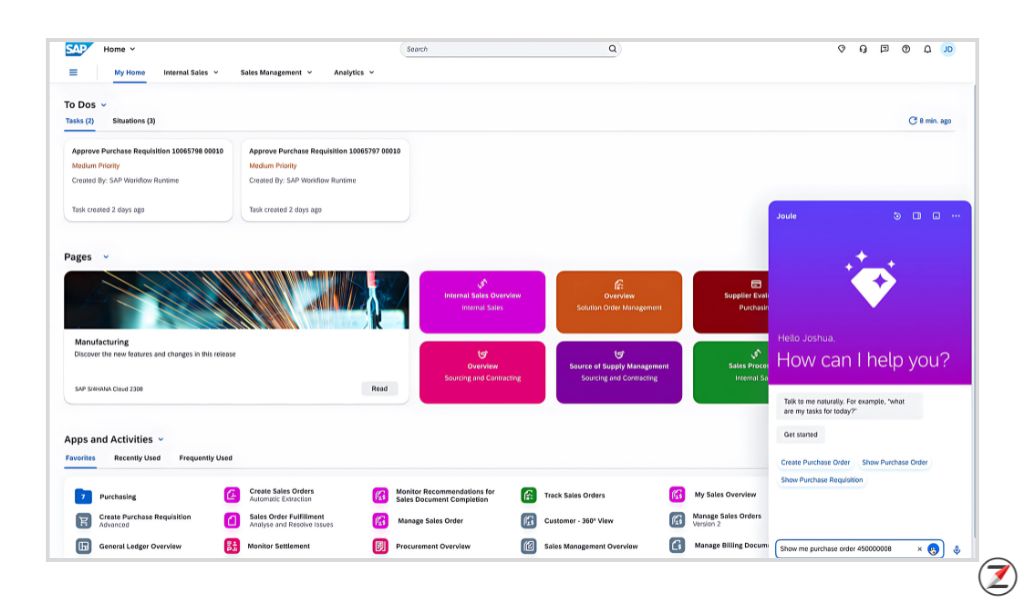Switch to the Situations (3) tab

tap(133, 121)
